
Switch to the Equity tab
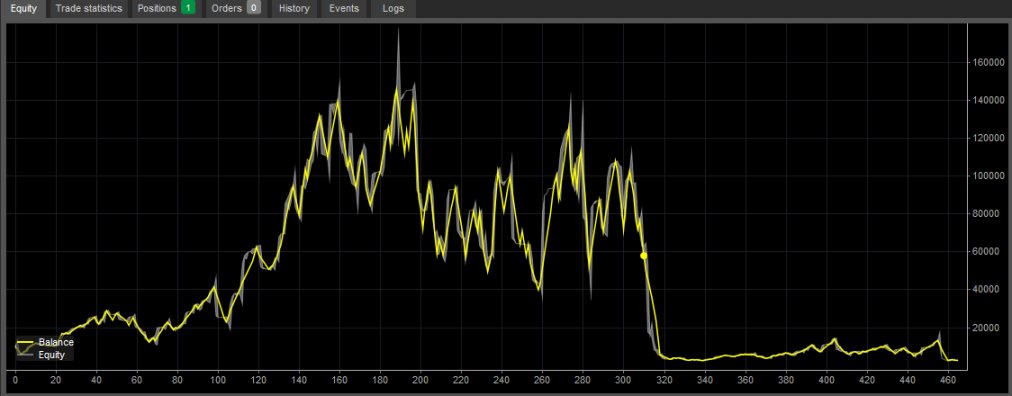pyautogui.click(x=23, y=8)
